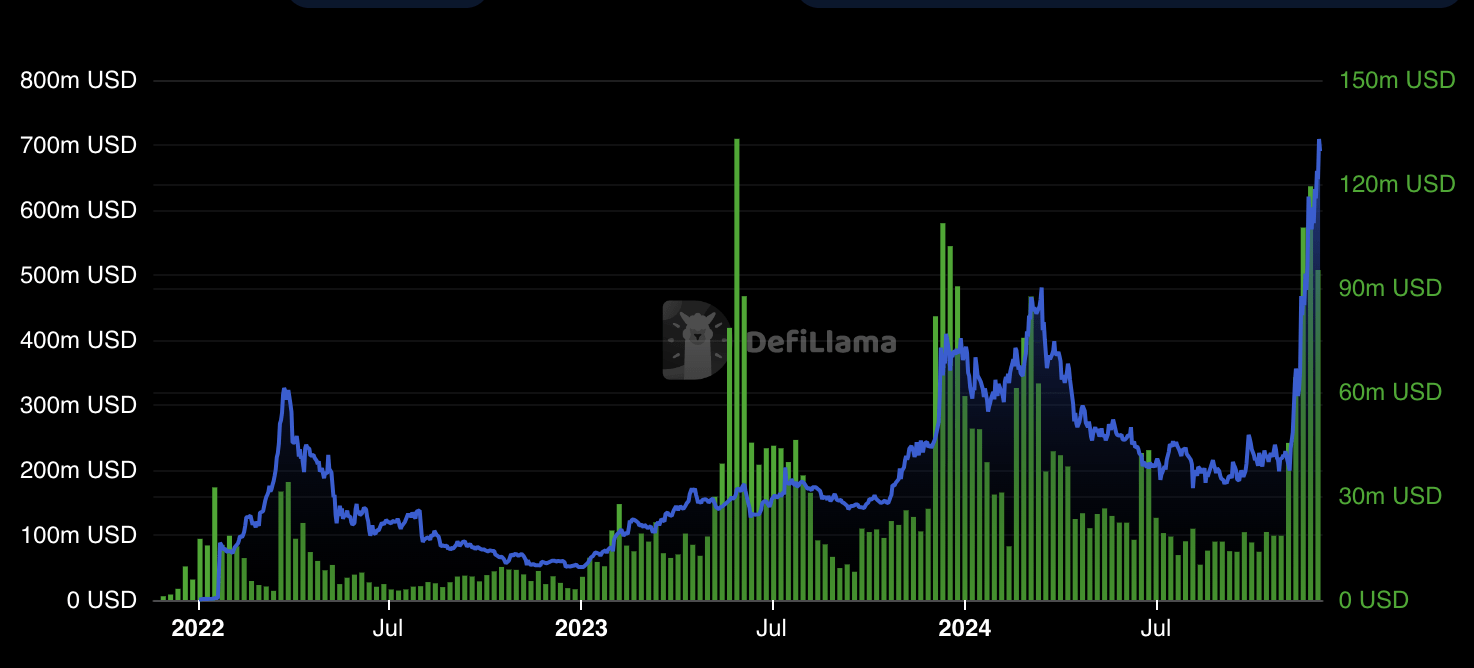Click the 800m USD axis label

tap(77, 80)
